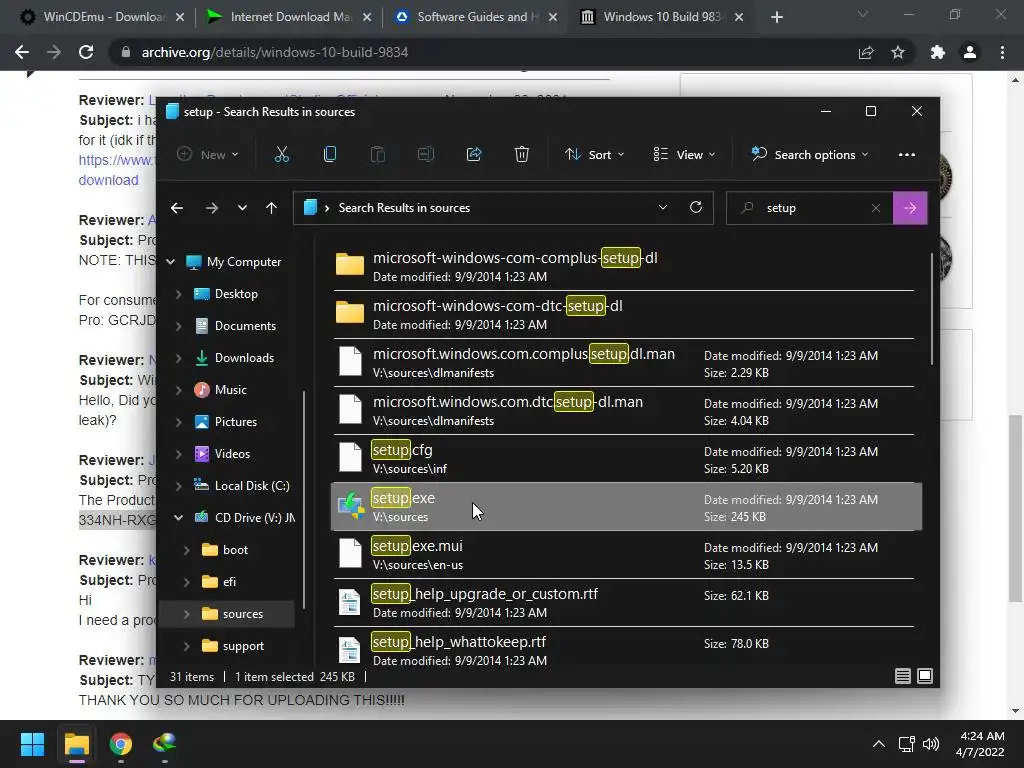The width and height of the screenshot is (1024, 768).
Task: Clear the setup search query
Action: 876,208
